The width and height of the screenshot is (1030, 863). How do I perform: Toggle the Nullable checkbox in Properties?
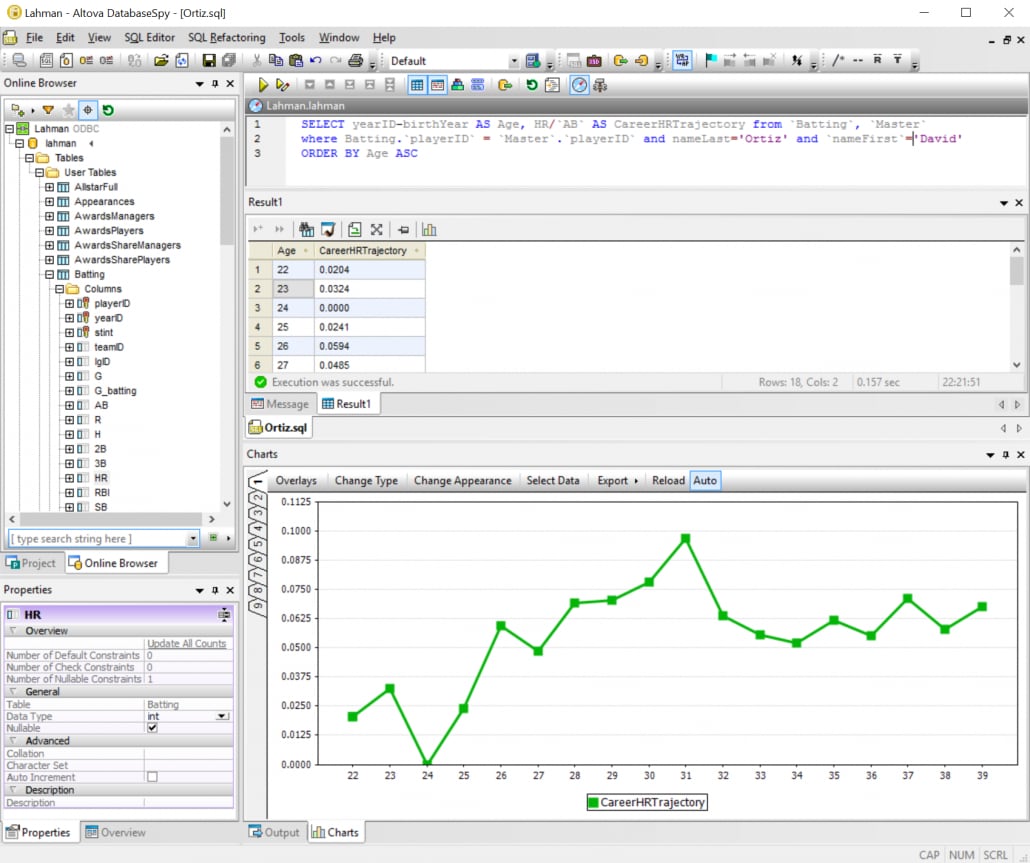point(152,728)
